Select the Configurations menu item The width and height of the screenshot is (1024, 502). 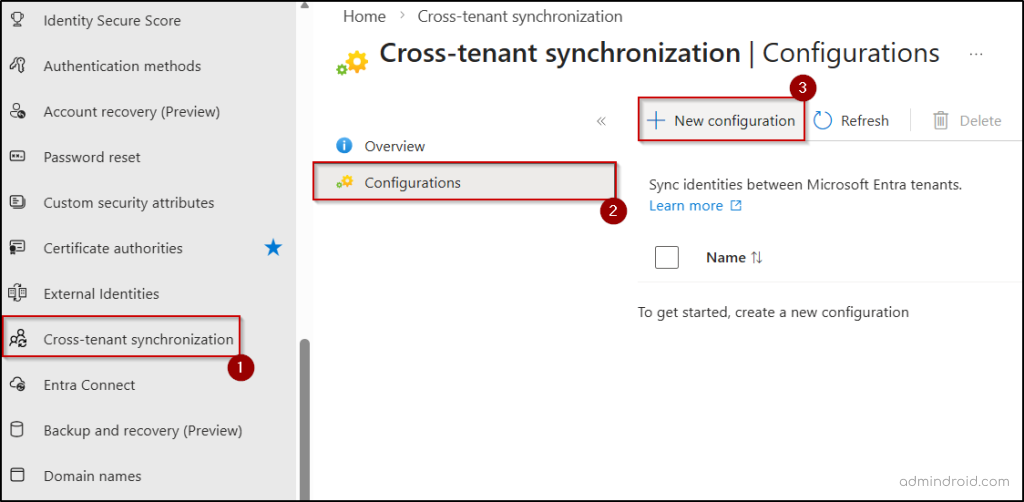click(464, 183)
